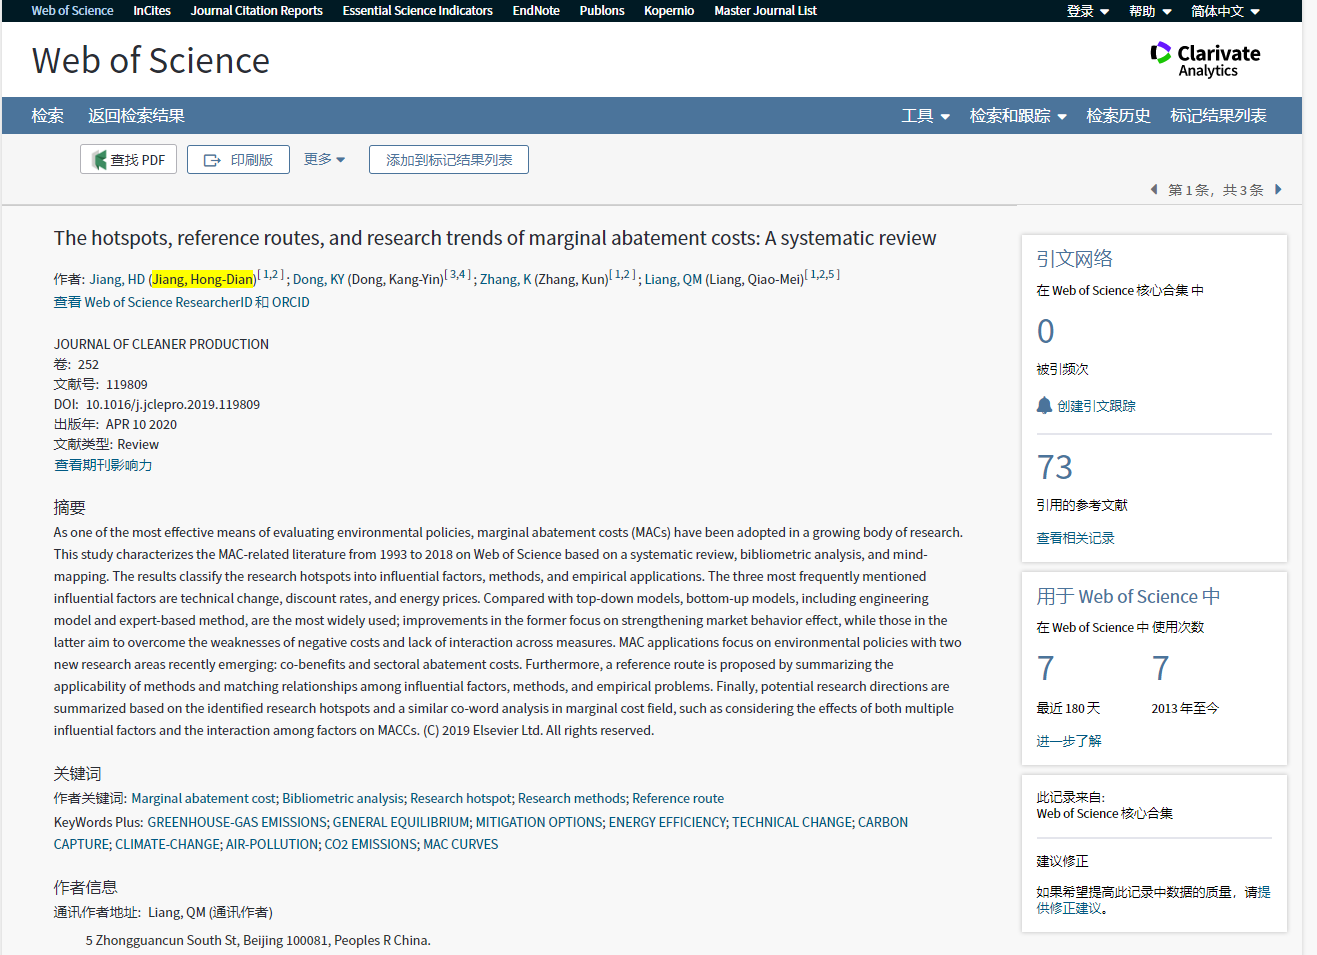The image size is (1317, 955).
Task: Expand the 帮助 dropdown
Action: pyautogui.click(x=1150, y=11)
